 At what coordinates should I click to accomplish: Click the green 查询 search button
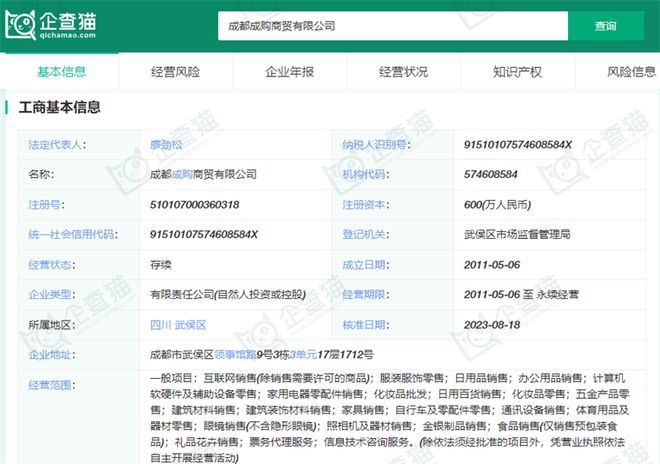coord(605,26)
